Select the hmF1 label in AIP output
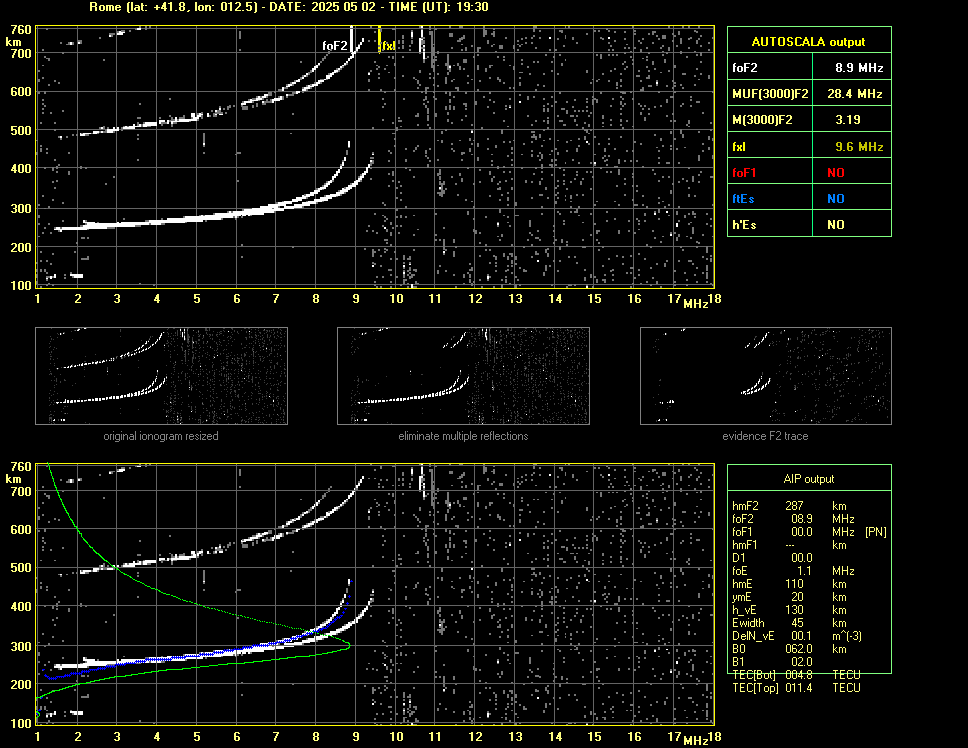Image resolution: width=968 pixels, height=748 pixels. tap(745, 545)
